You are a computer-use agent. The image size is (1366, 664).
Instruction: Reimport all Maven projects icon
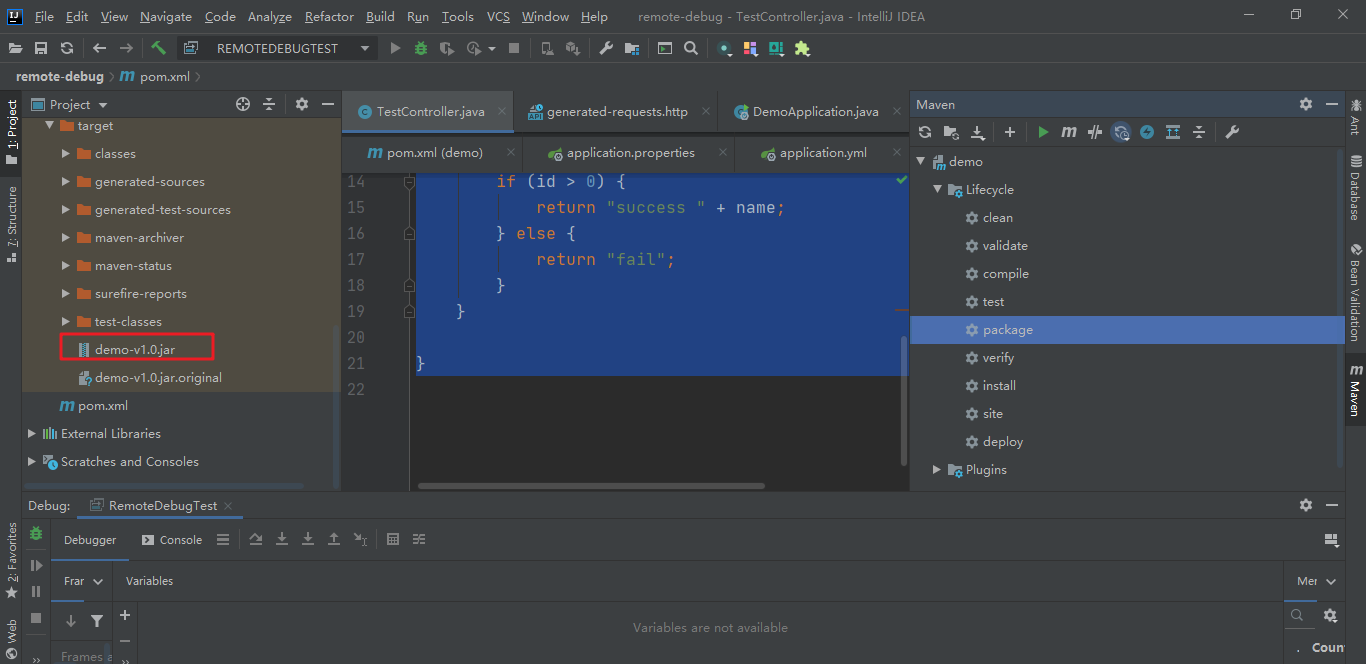925,132
